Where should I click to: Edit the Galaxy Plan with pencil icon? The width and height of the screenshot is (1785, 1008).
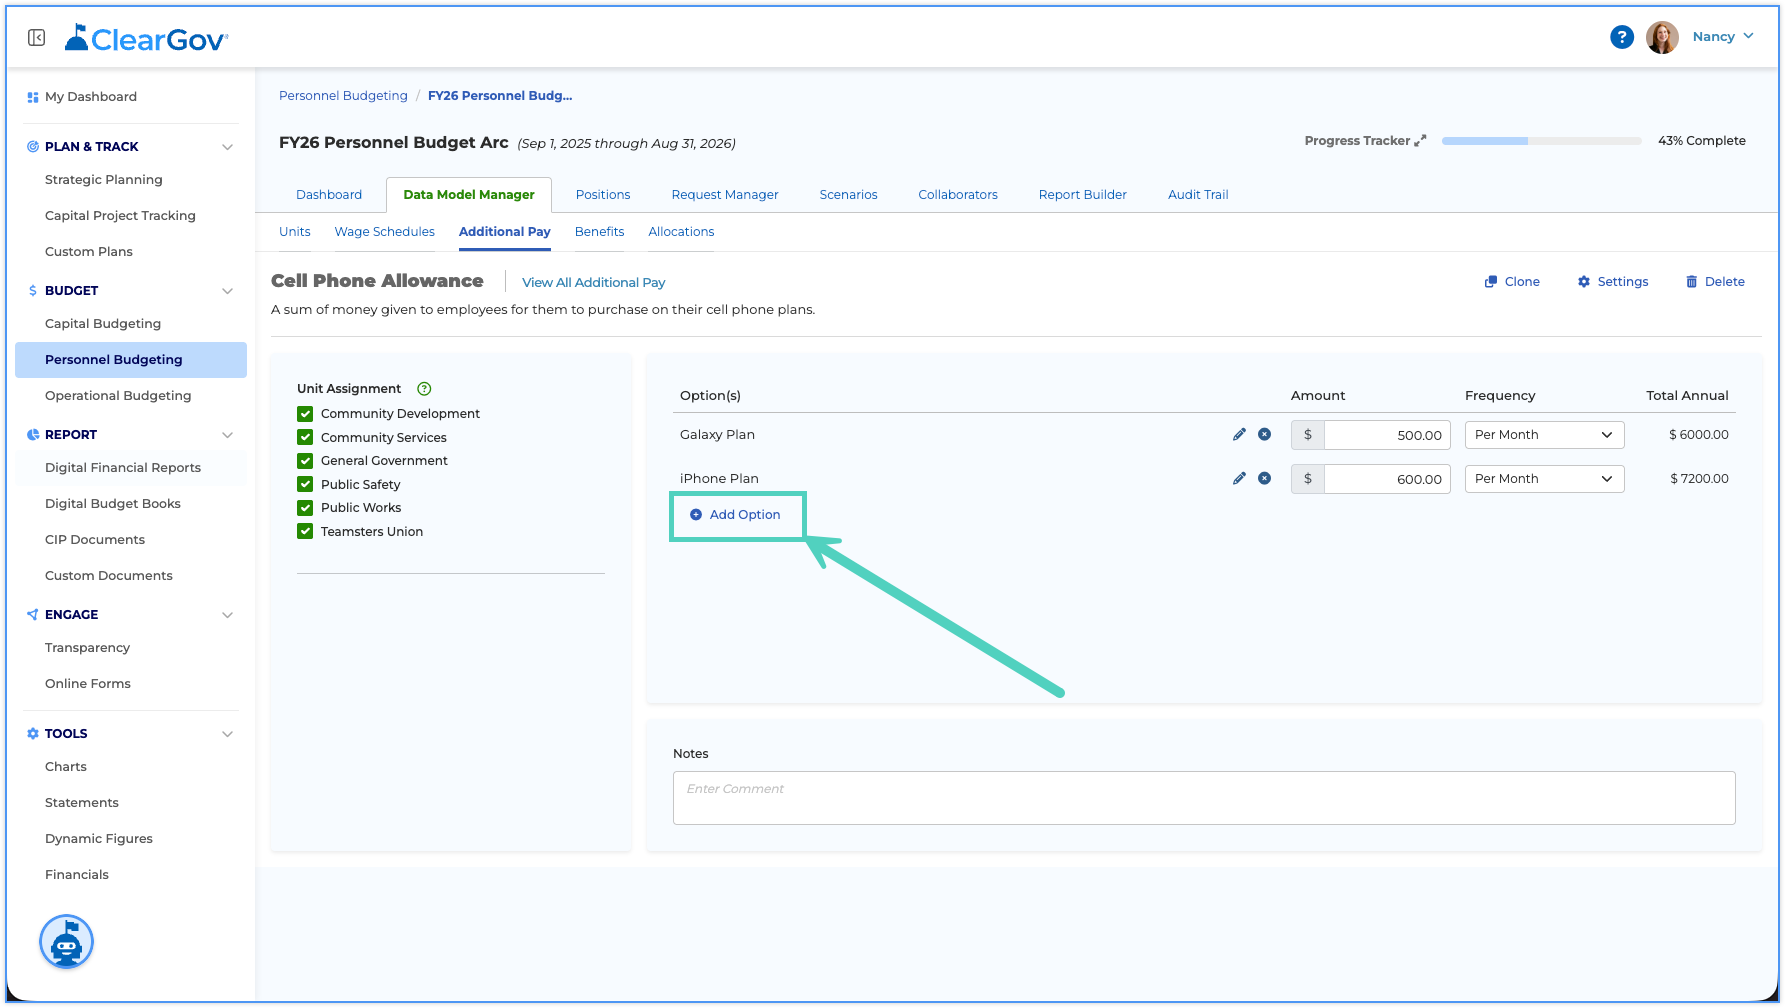tap(1239, 434)
